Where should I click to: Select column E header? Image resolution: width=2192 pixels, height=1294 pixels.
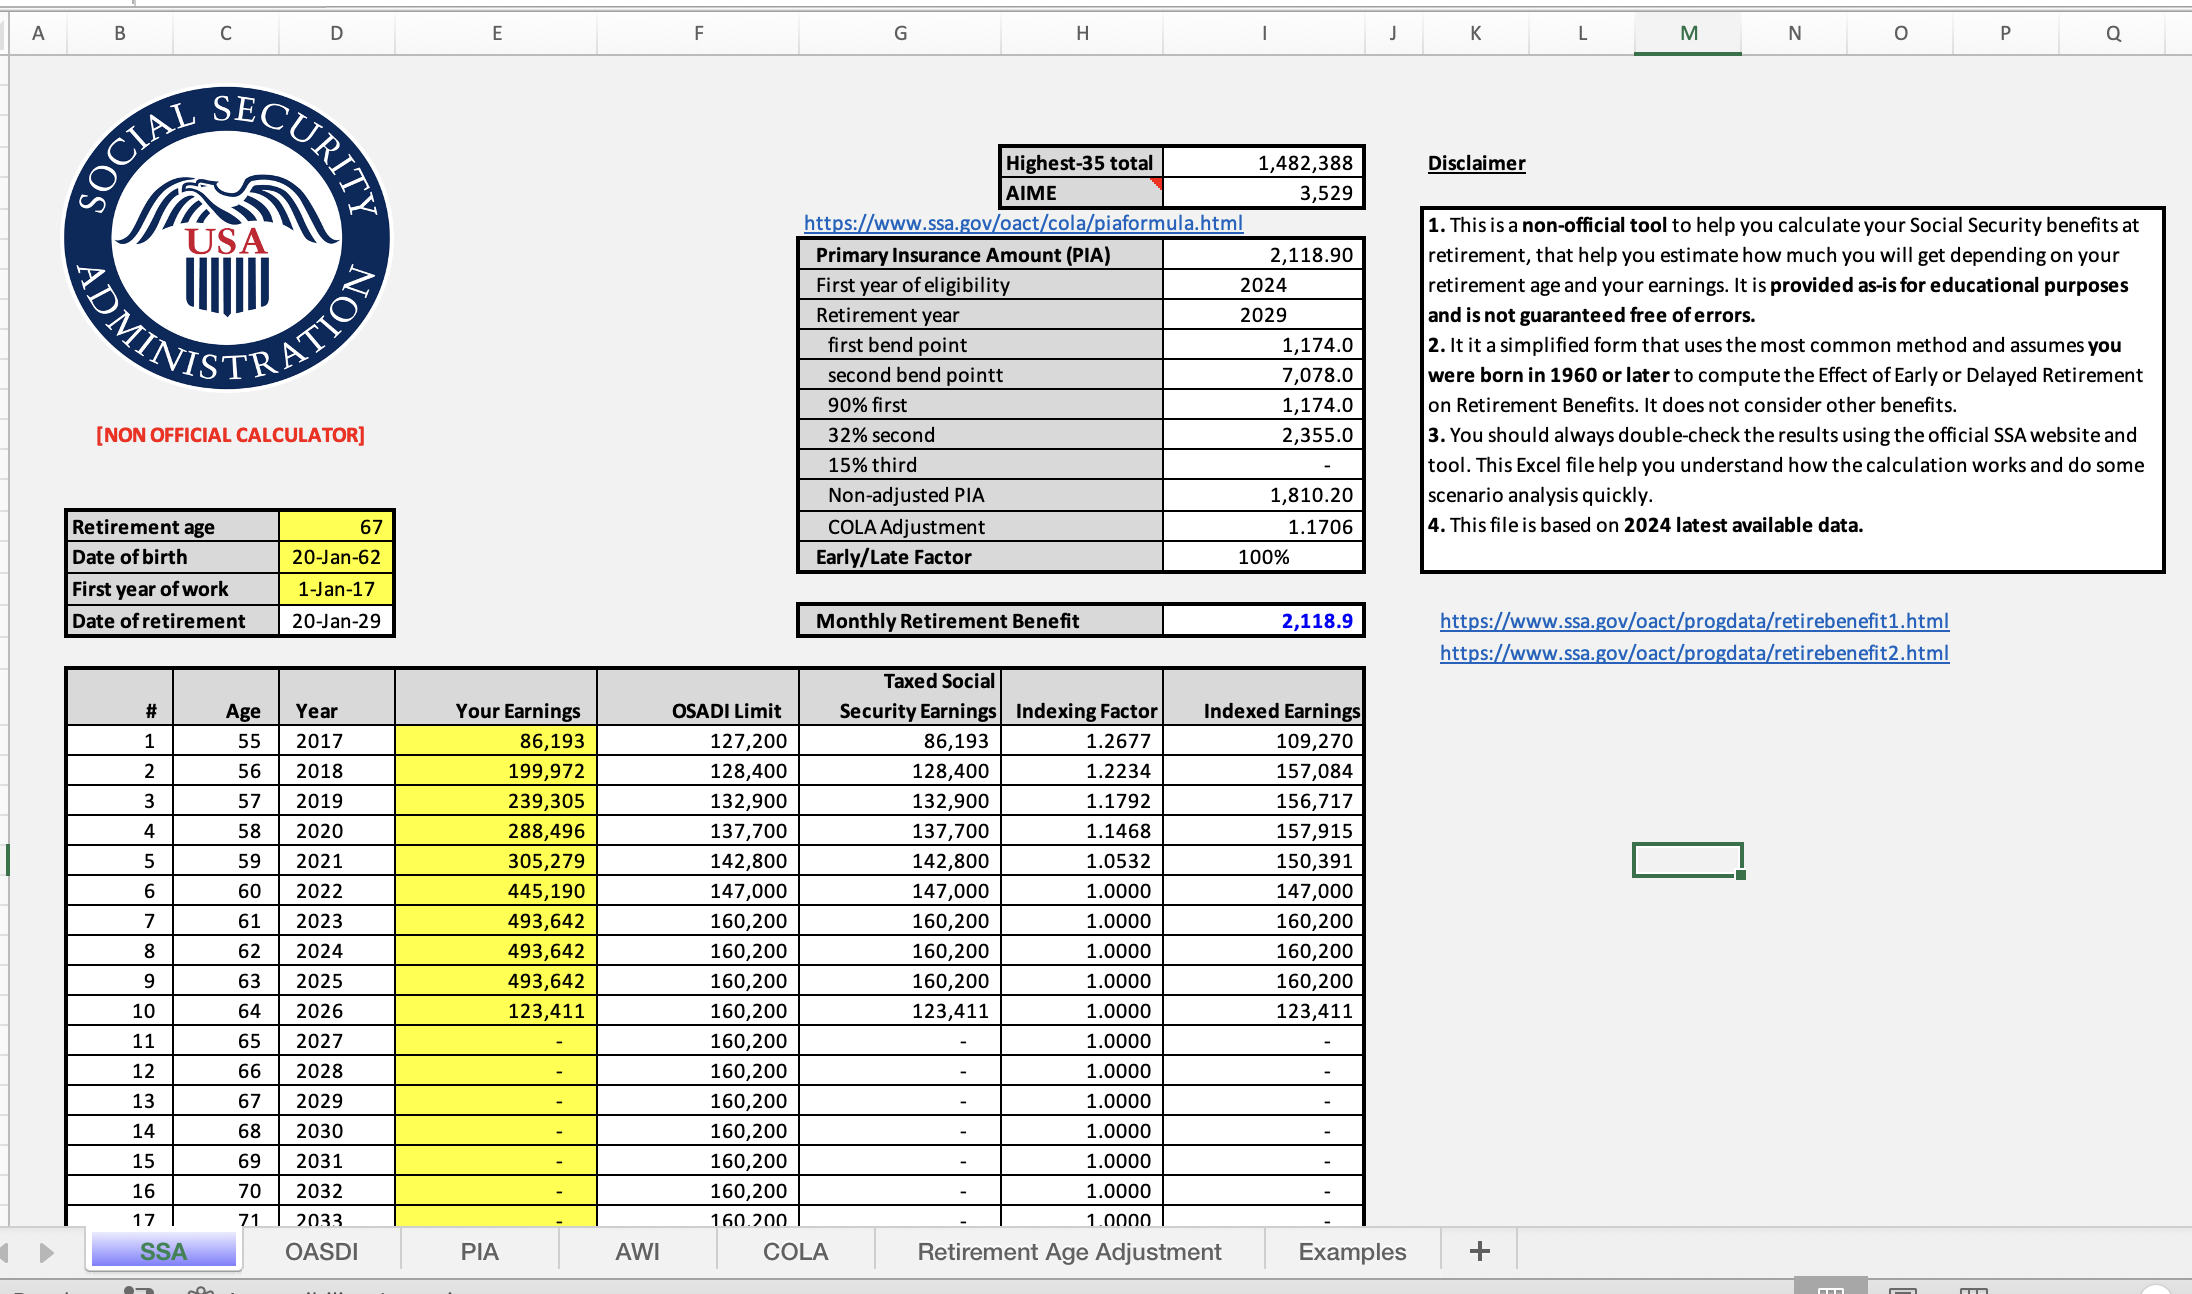(x=496, y=33)
